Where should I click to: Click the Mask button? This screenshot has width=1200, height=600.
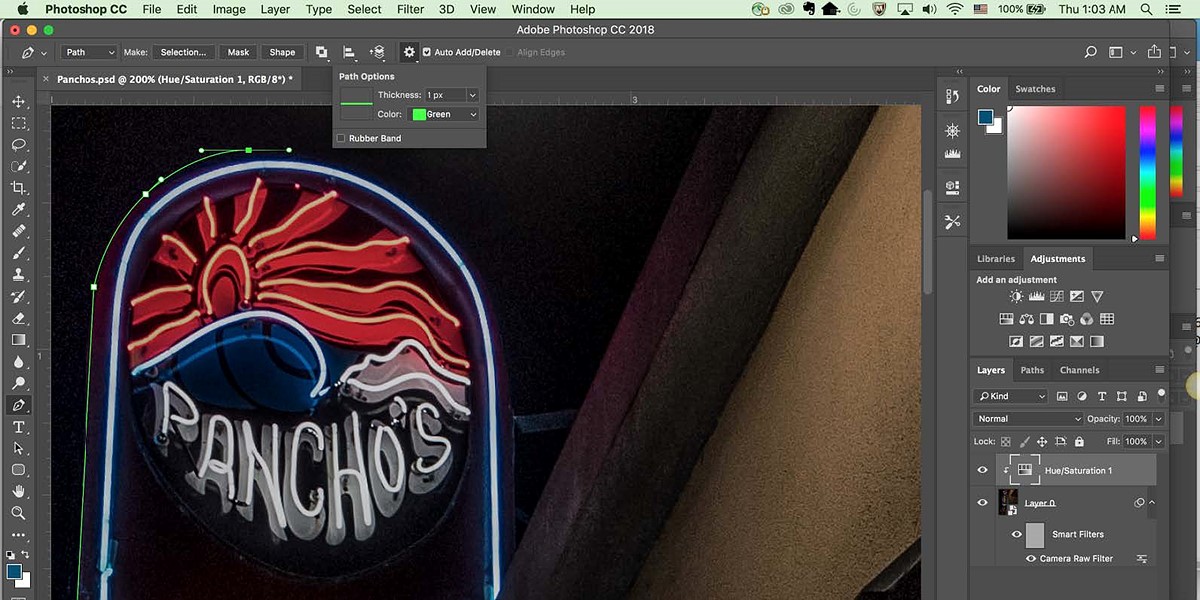click(238, 52)
